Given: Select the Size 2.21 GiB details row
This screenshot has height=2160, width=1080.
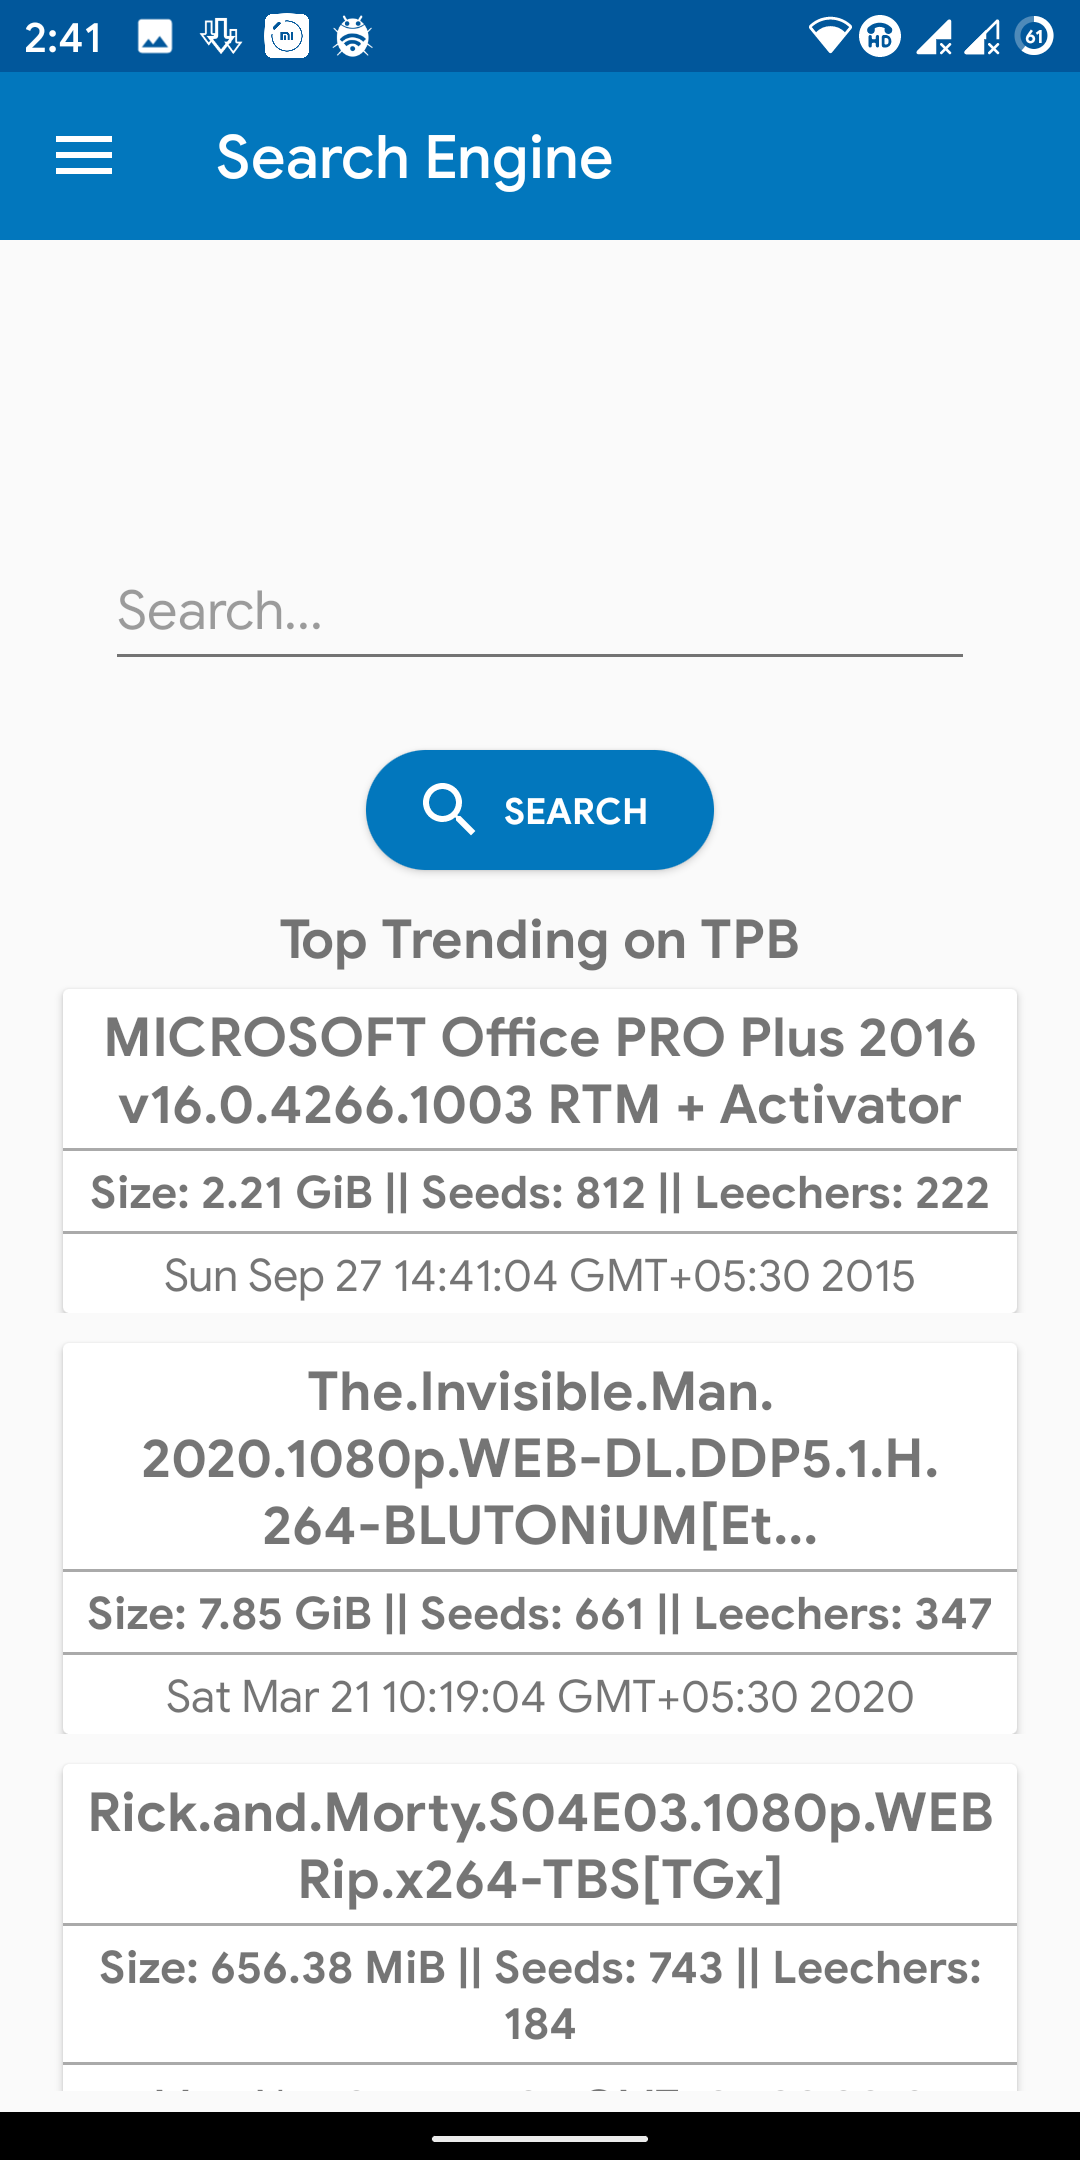Looking at the screenshot, I should click(540, 1192).
